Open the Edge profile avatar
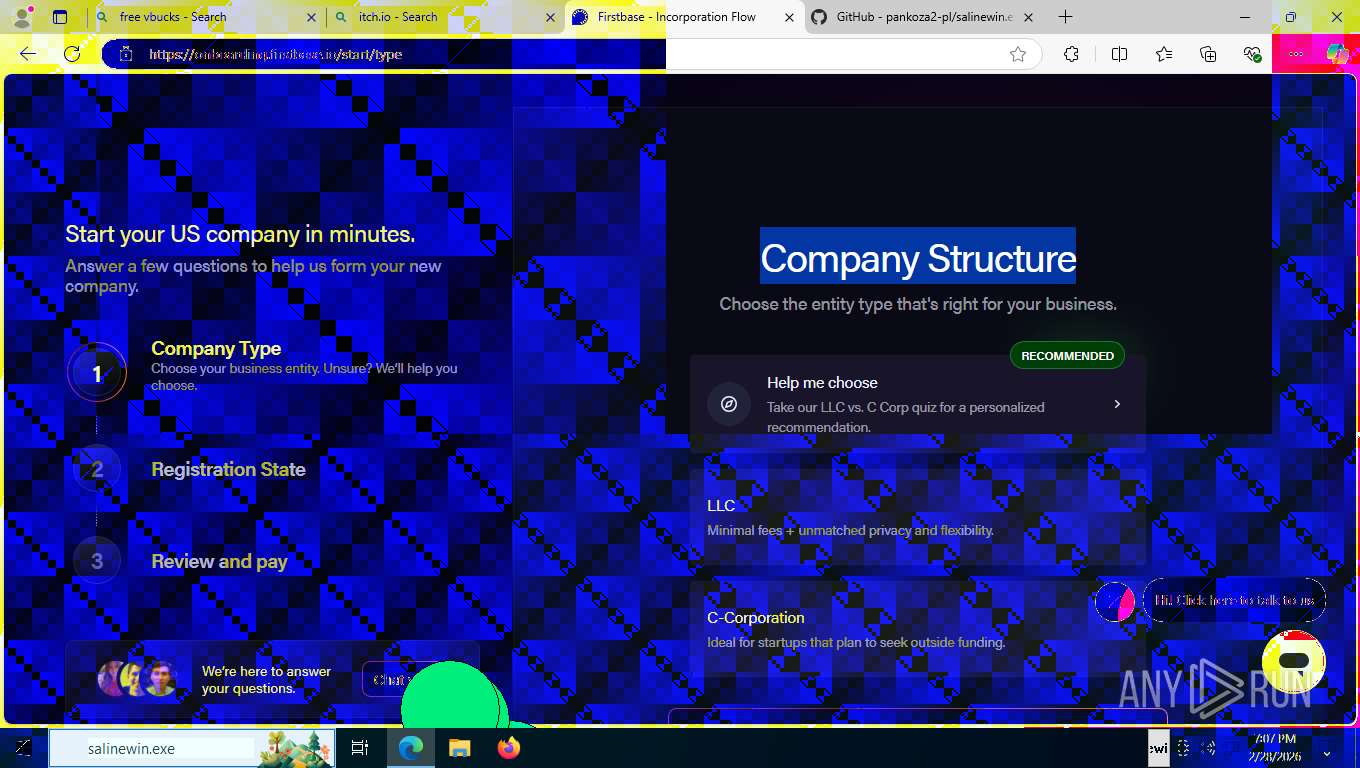The height and width of the screenshot is (768, 1360). coord(22,17)
